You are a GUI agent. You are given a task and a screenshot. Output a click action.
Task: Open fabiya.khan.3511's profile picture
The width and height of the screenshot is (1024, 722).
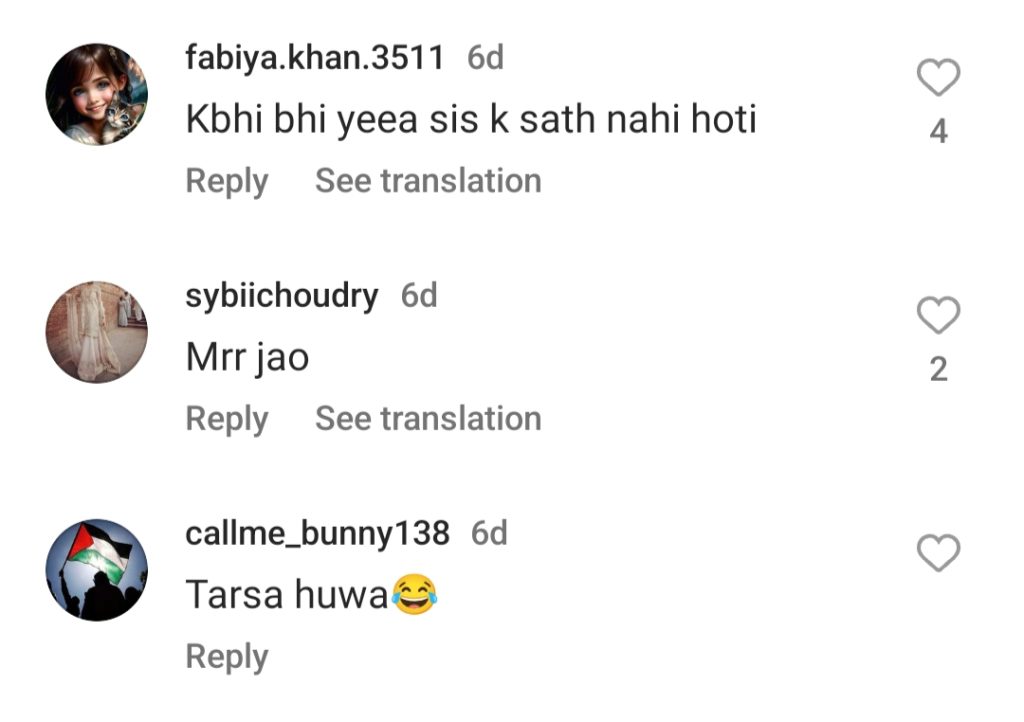[97, 94]
